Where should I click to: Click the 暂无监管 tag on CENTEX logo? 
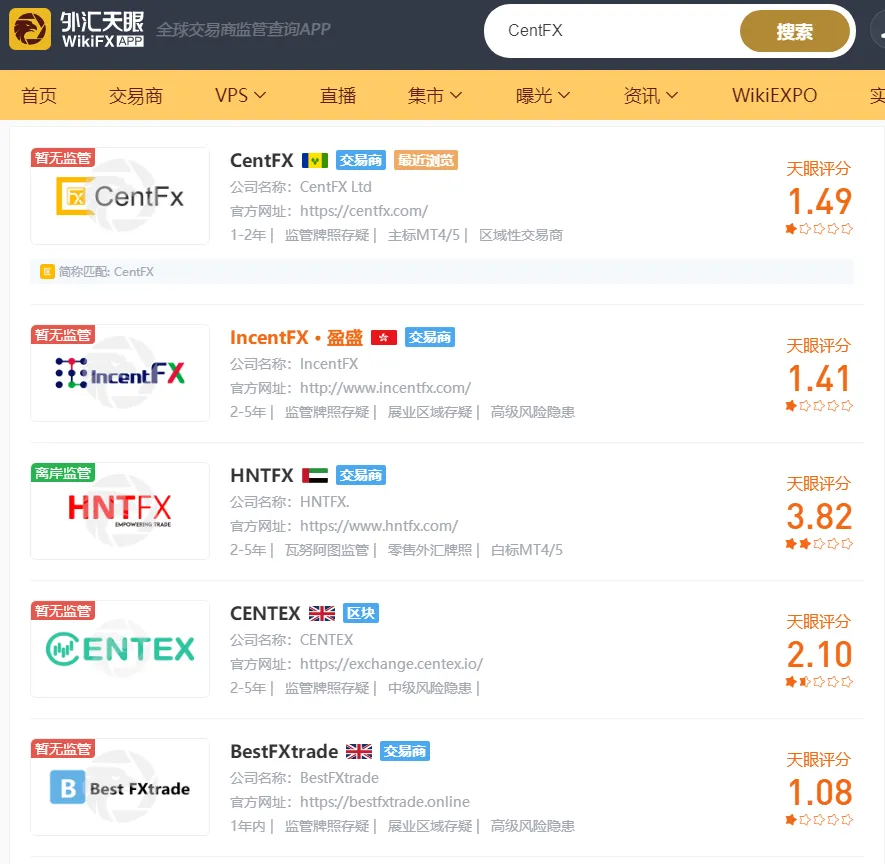pos(63,611)
